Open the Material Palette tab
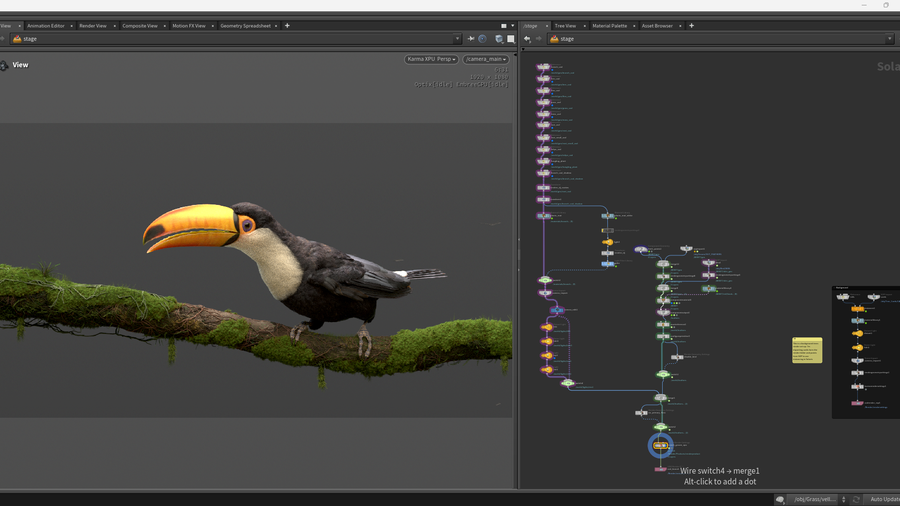Viewport: 900px width, 506px height. [609, 25]
